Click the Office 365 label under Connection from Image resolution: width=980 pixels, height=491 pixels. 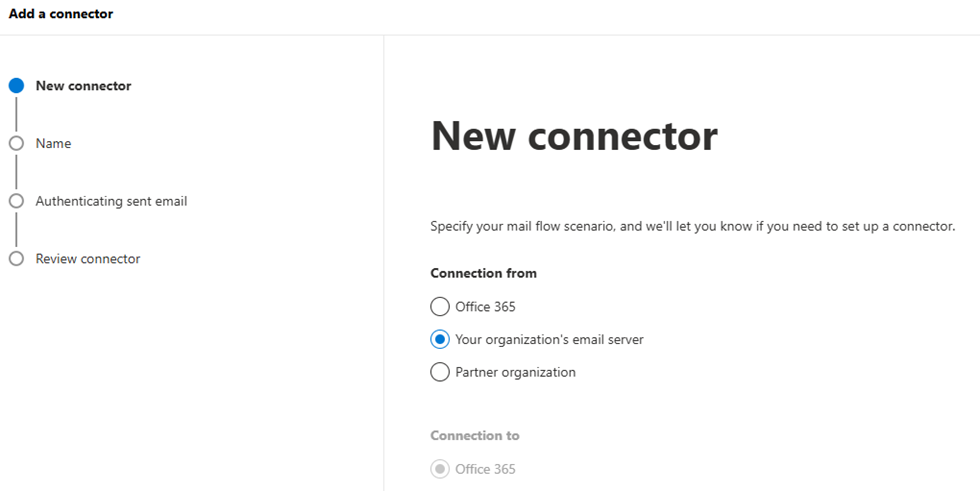click(485, 307)
